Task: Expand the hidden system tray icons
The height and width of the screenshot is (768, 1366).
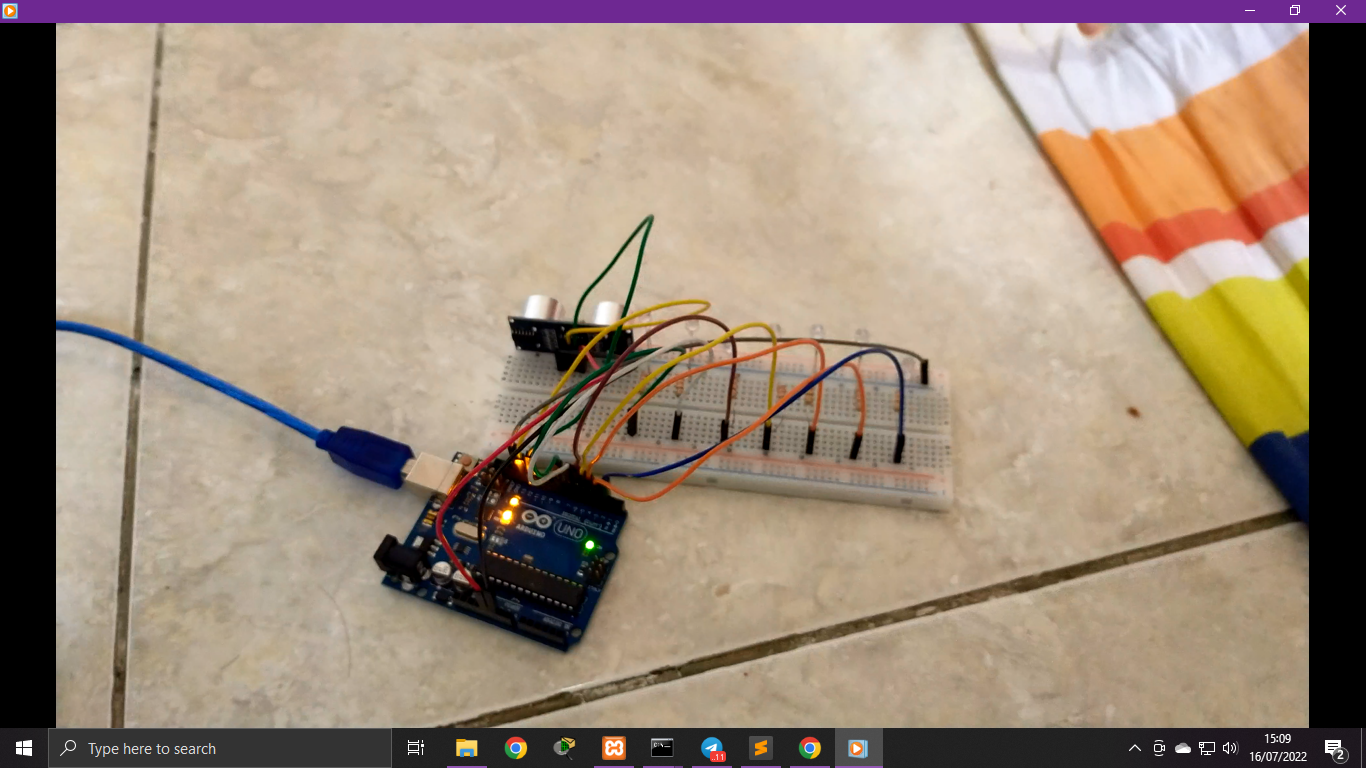Action: tap(1134, 748)
